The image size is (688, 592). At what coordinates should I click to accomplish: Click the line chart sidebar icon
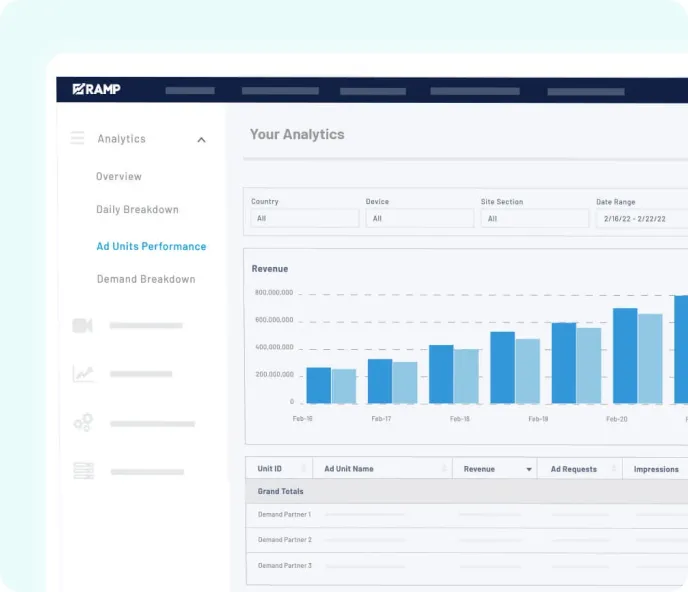[83, 374]
